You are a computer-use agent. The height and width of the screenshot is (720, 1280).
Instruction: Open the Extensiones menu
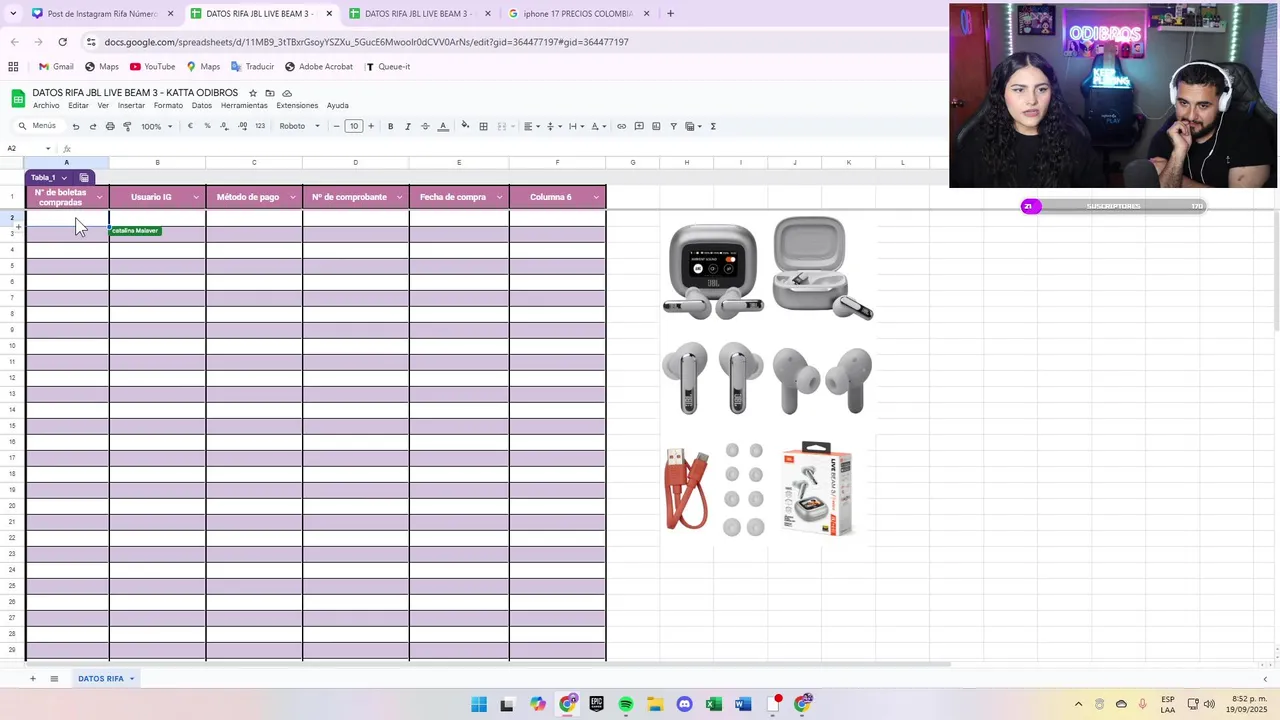coord(297,105)
